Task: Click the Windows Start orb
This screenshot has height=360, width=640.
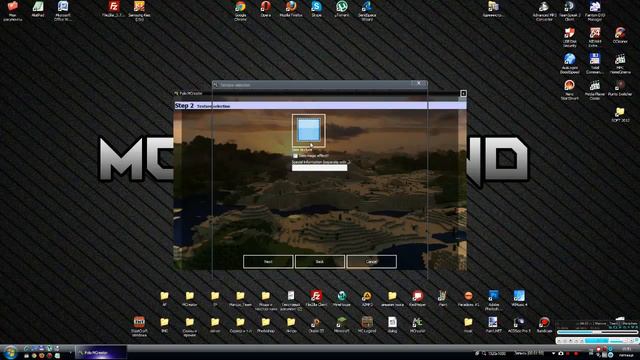Action: click(x=10, y=352)
